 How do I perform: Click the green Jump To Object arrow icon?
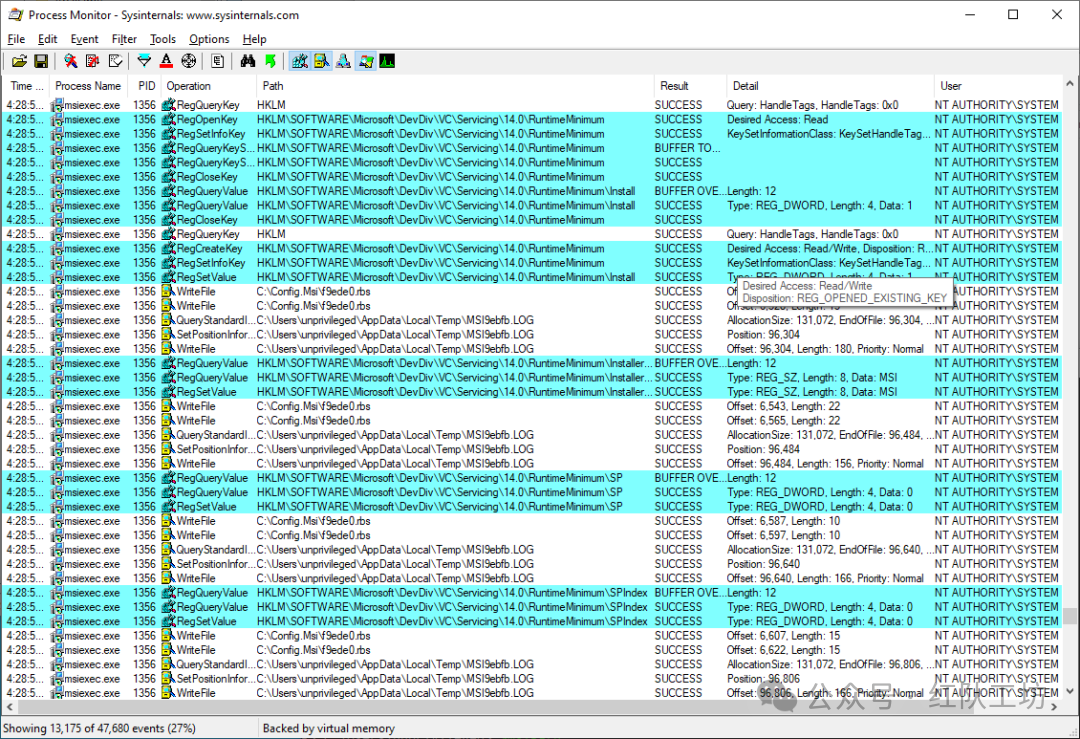point(270,61)
